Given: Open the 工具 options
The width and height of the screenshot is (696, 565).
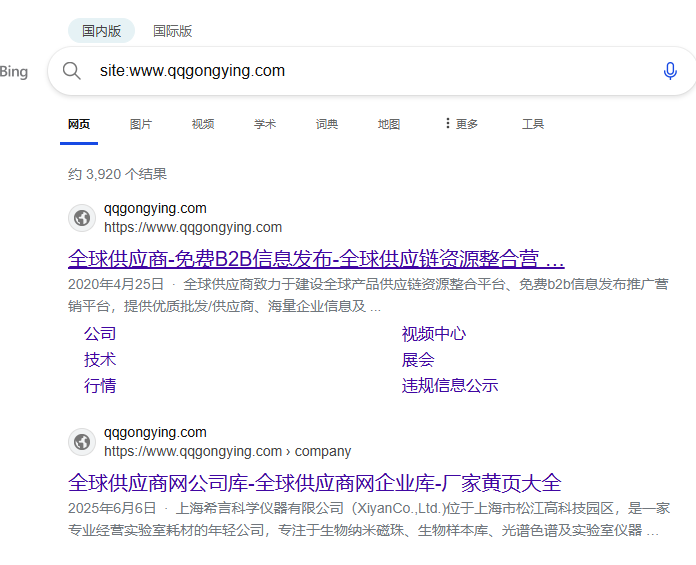Looking at the screenshot, I should (x=533, y=124).
